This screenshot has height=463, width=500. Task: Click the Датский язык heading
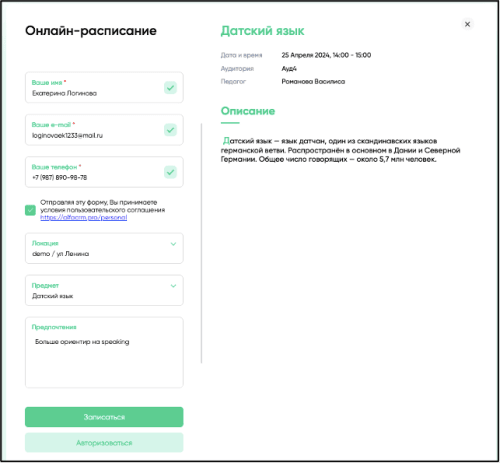pyautogui.click(x=262, y=31)
